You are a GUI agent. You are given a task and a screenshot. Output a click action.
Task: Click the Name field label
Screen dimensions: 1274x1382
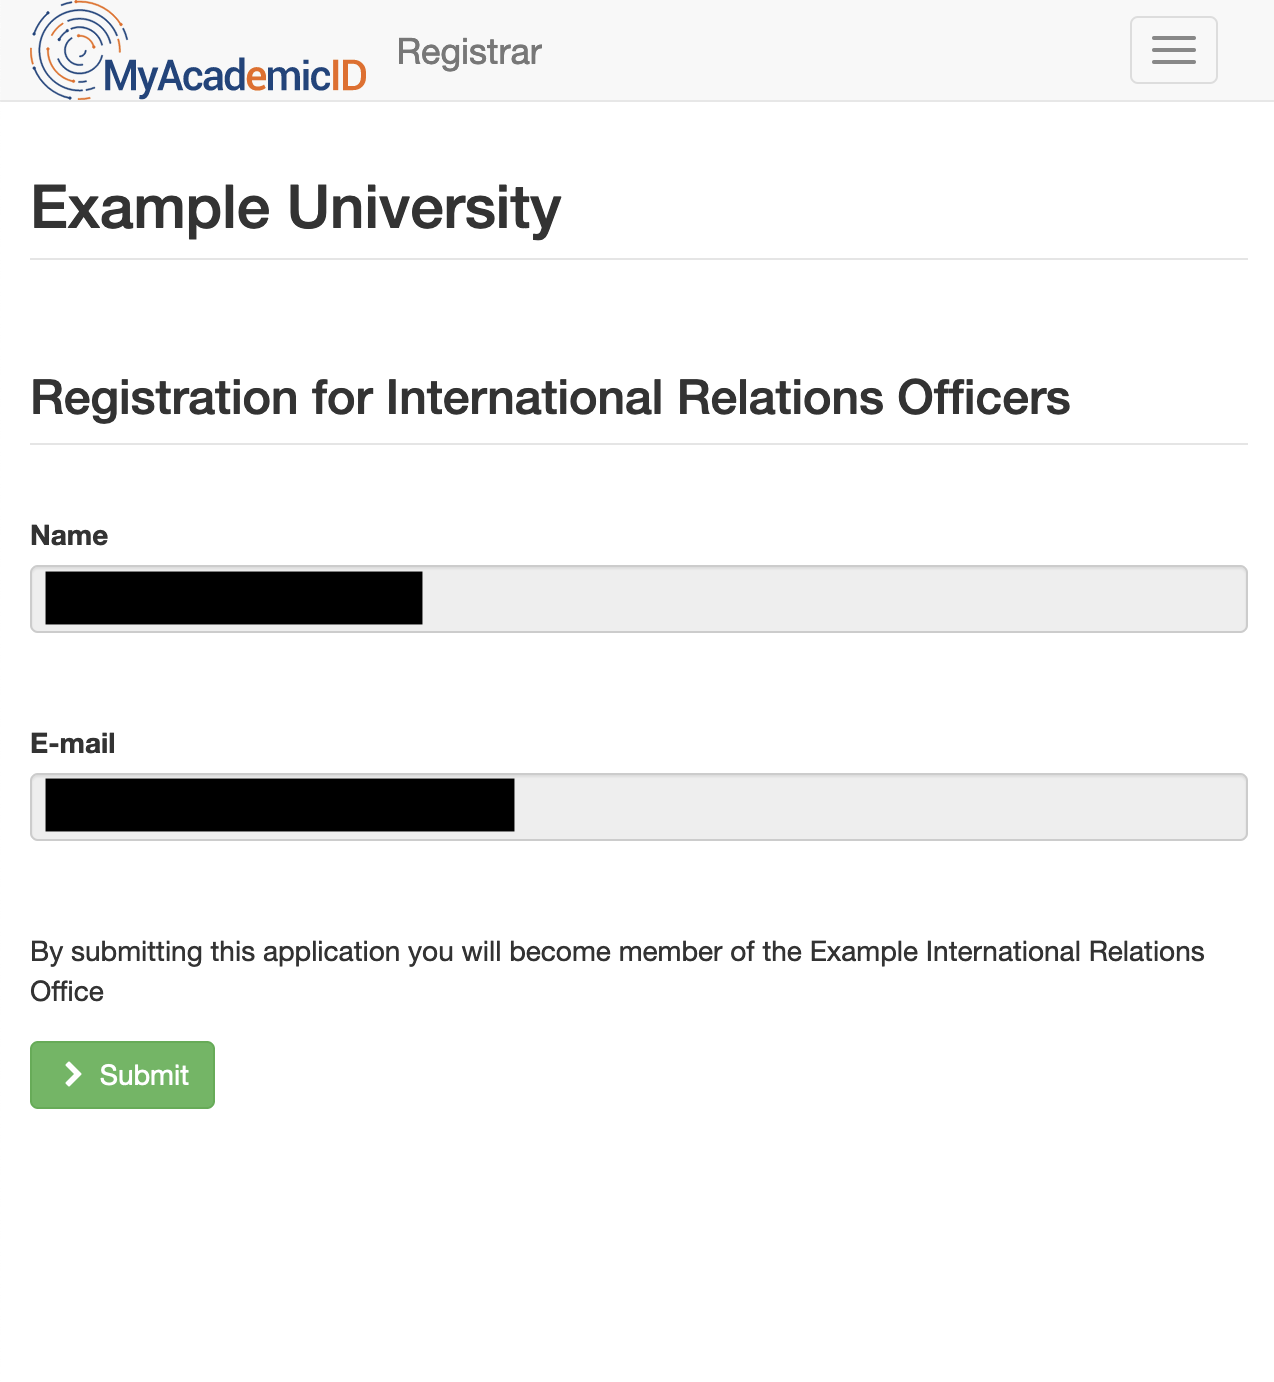69,536
